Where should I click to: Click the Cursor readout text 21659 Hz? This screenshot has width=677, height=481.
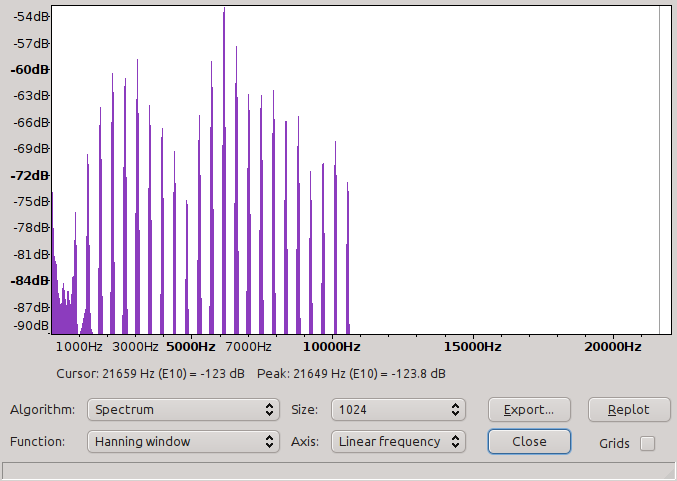coord(150,373)
